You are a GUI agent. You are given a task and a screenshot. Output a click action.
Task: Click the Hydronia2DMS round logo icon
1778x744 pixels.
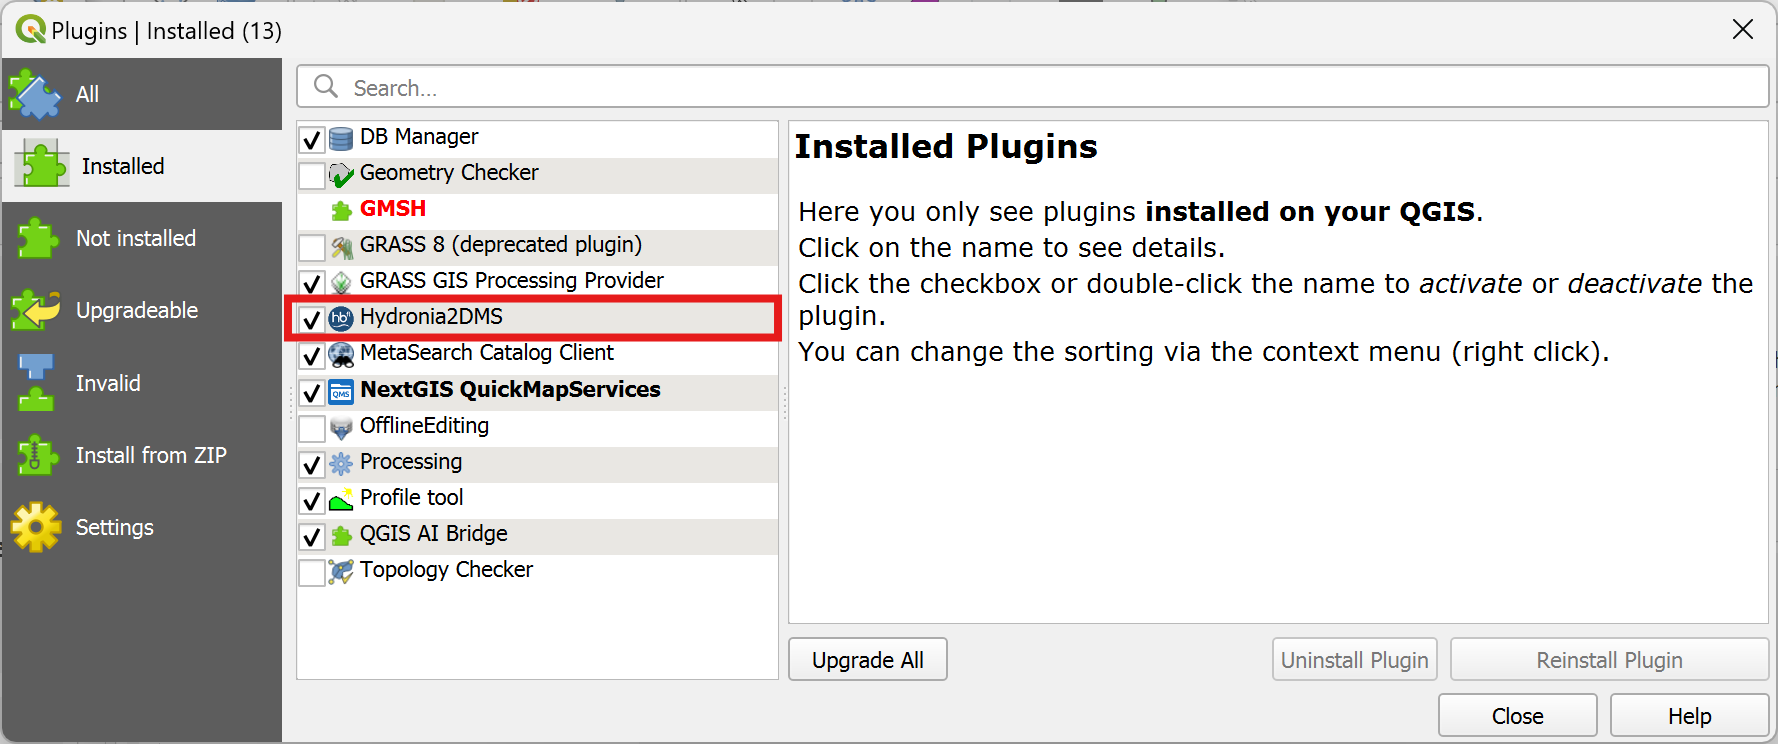click(341, 319)
